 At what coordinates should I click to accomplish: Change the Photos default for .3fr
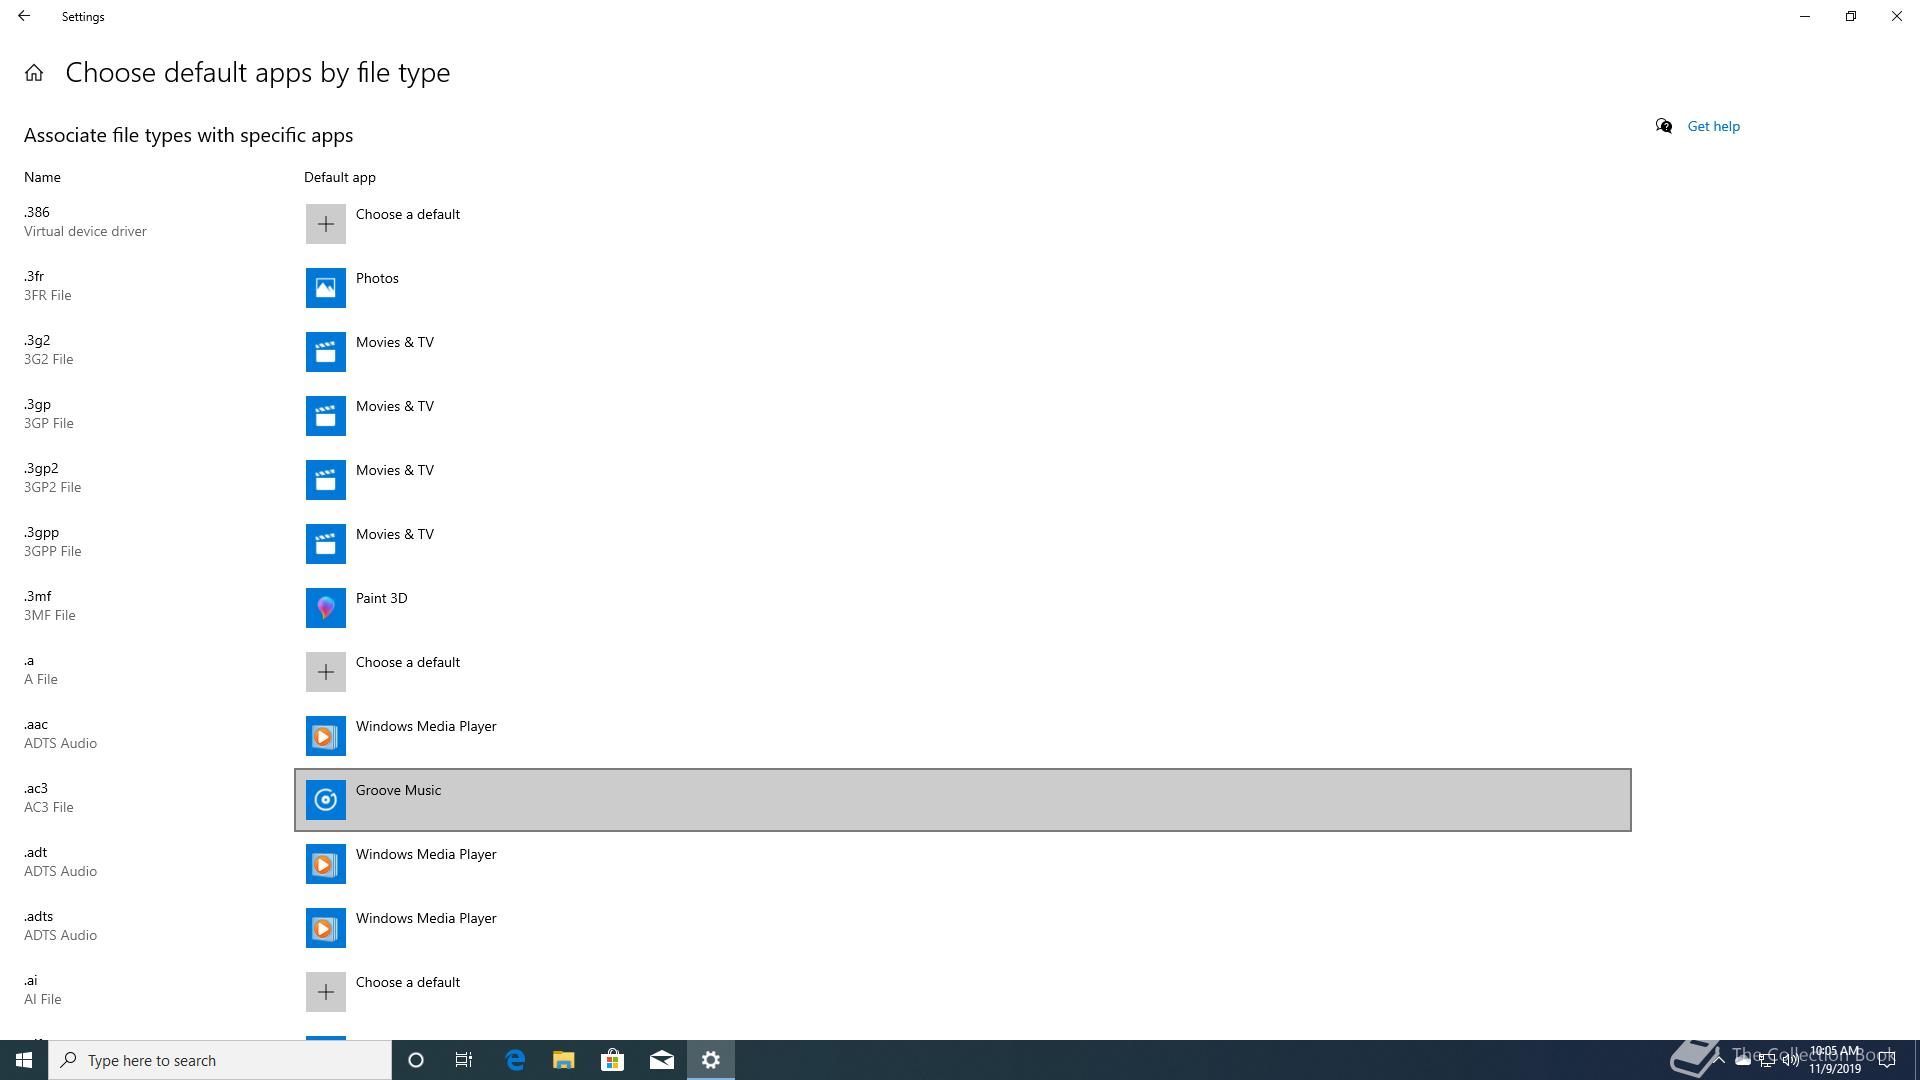point(963,288)
